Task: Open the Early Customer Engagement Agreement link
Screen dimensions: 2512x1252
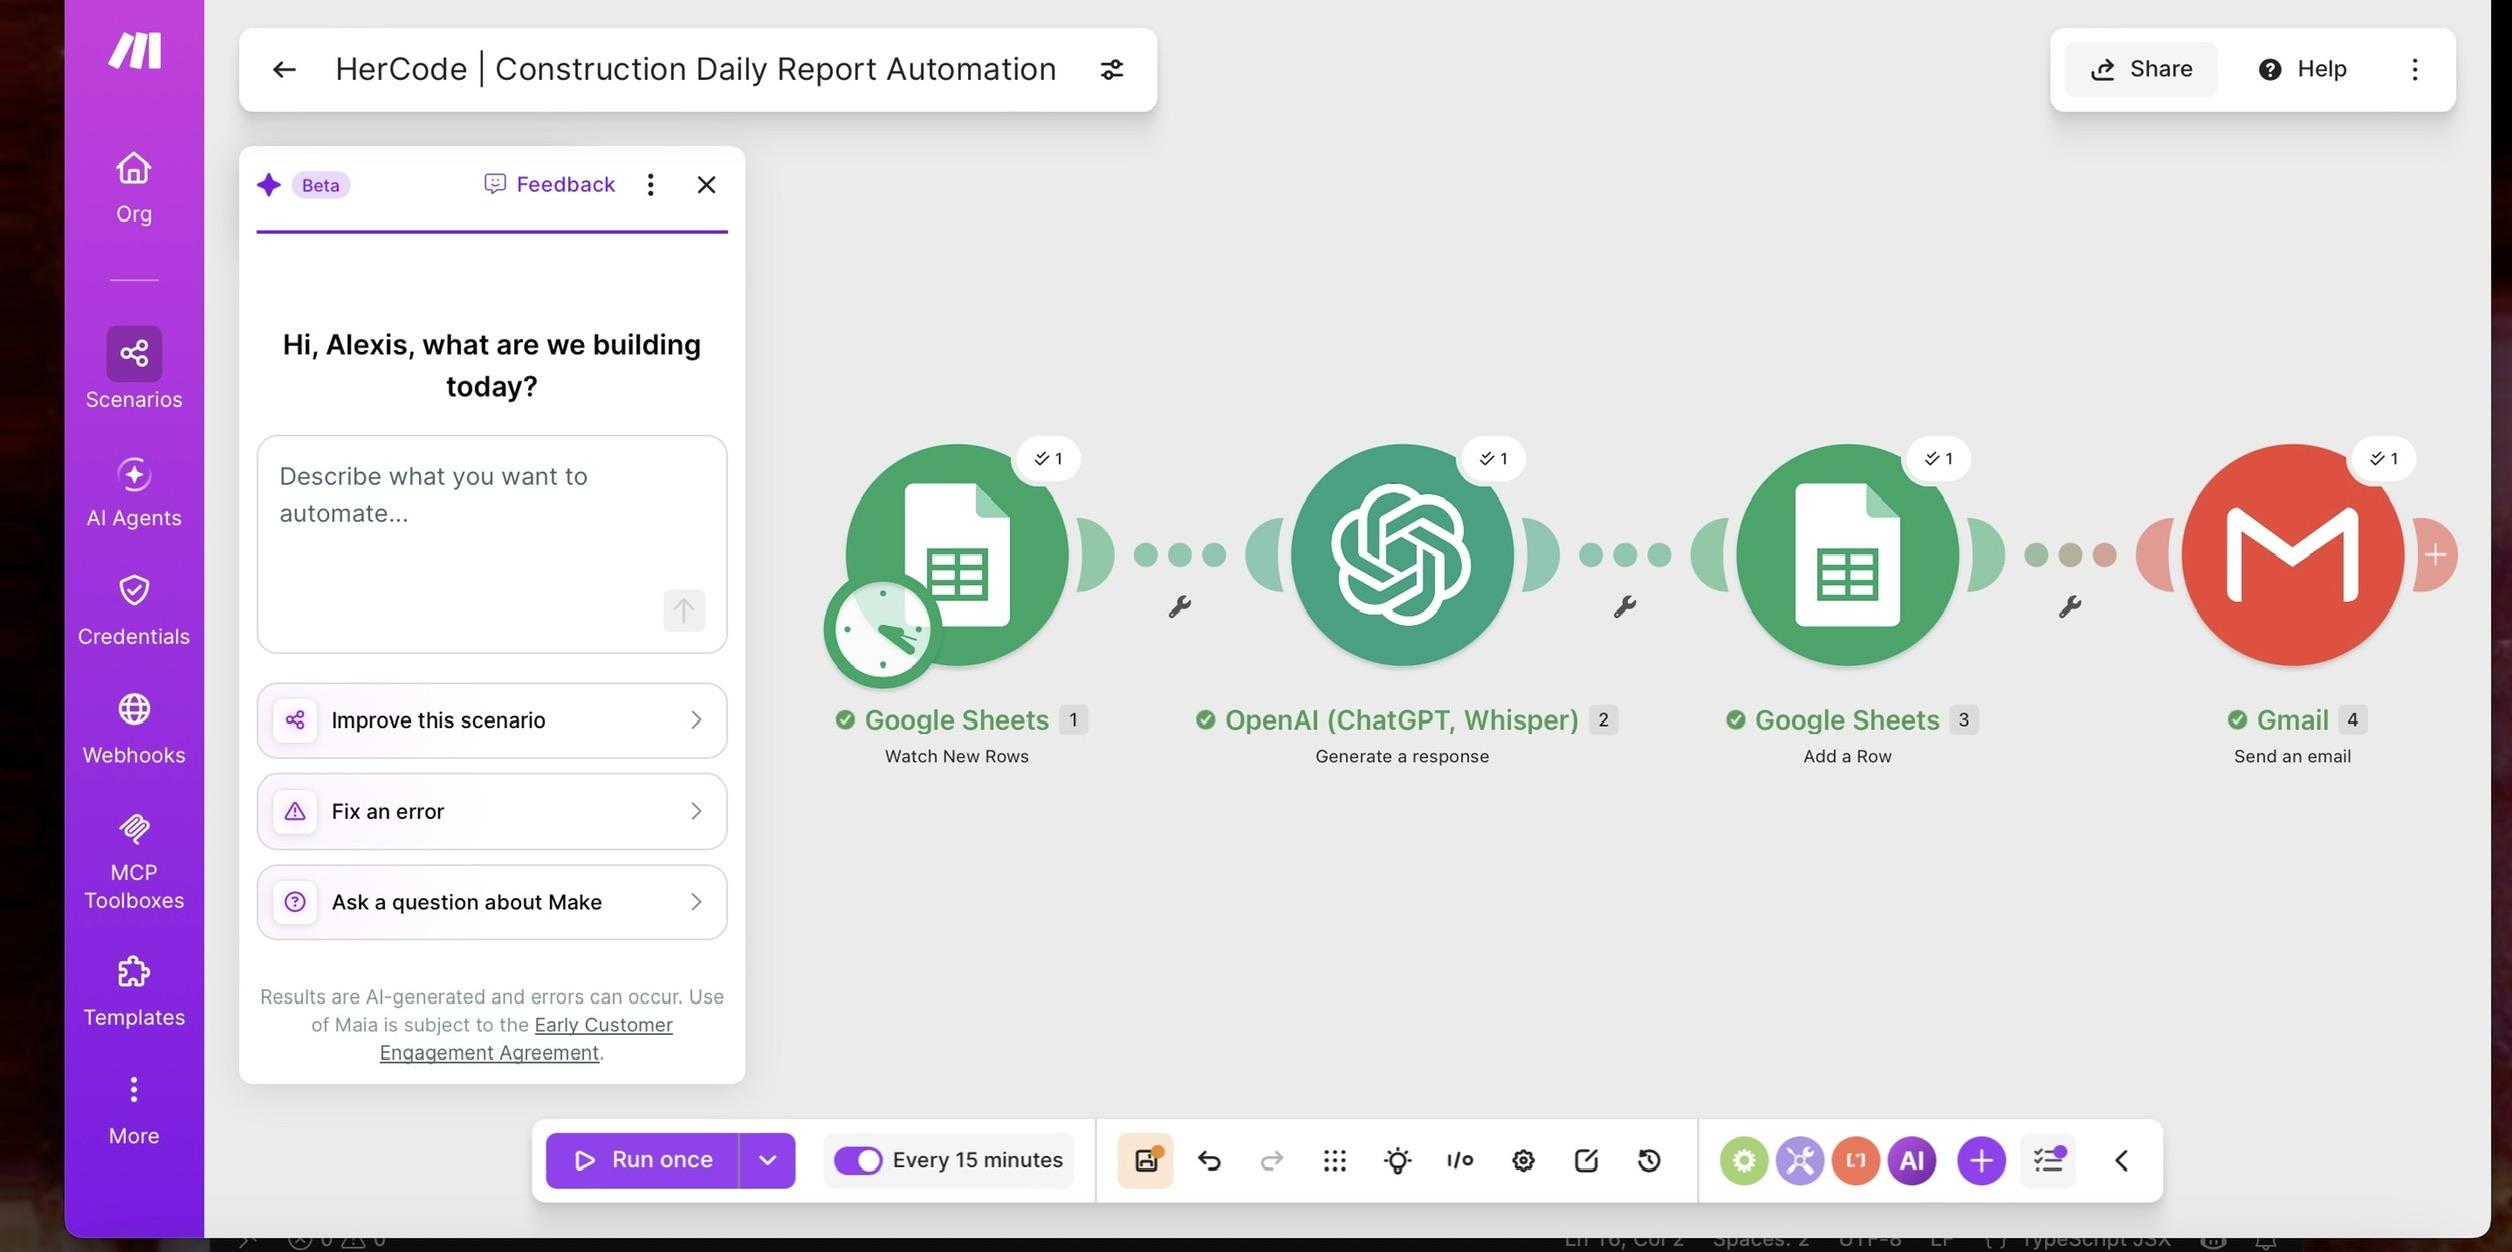Action: coord(526,1038)
